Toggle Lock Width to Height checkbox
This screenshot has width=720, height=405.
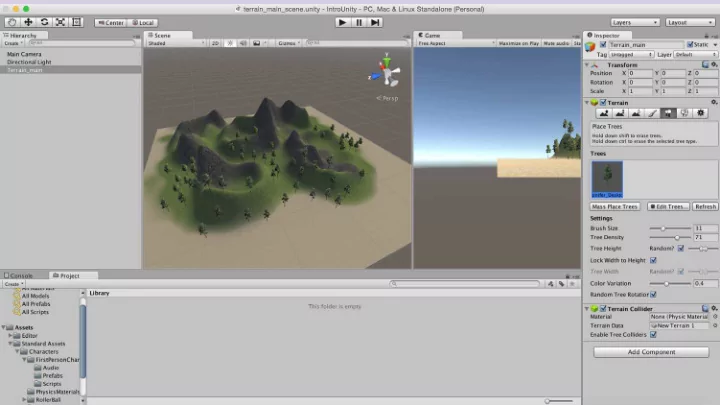coord(653,260)
